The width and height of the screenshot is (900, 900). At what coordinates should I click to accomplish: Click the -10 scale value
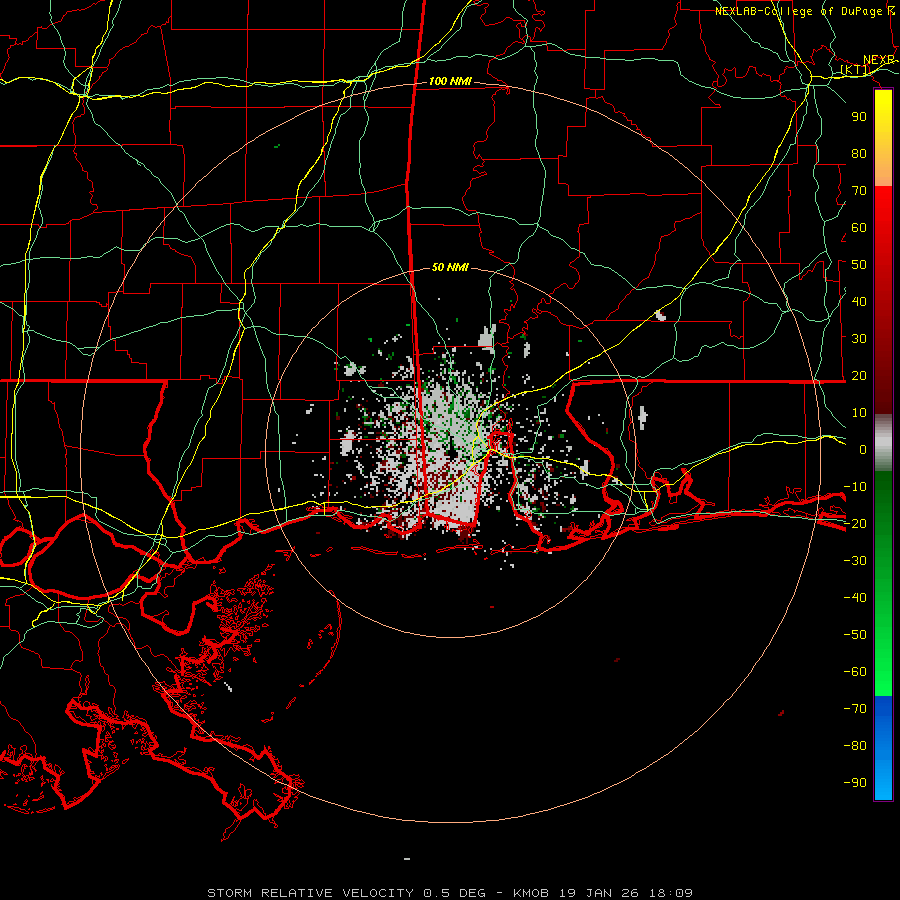coord(855,487)
